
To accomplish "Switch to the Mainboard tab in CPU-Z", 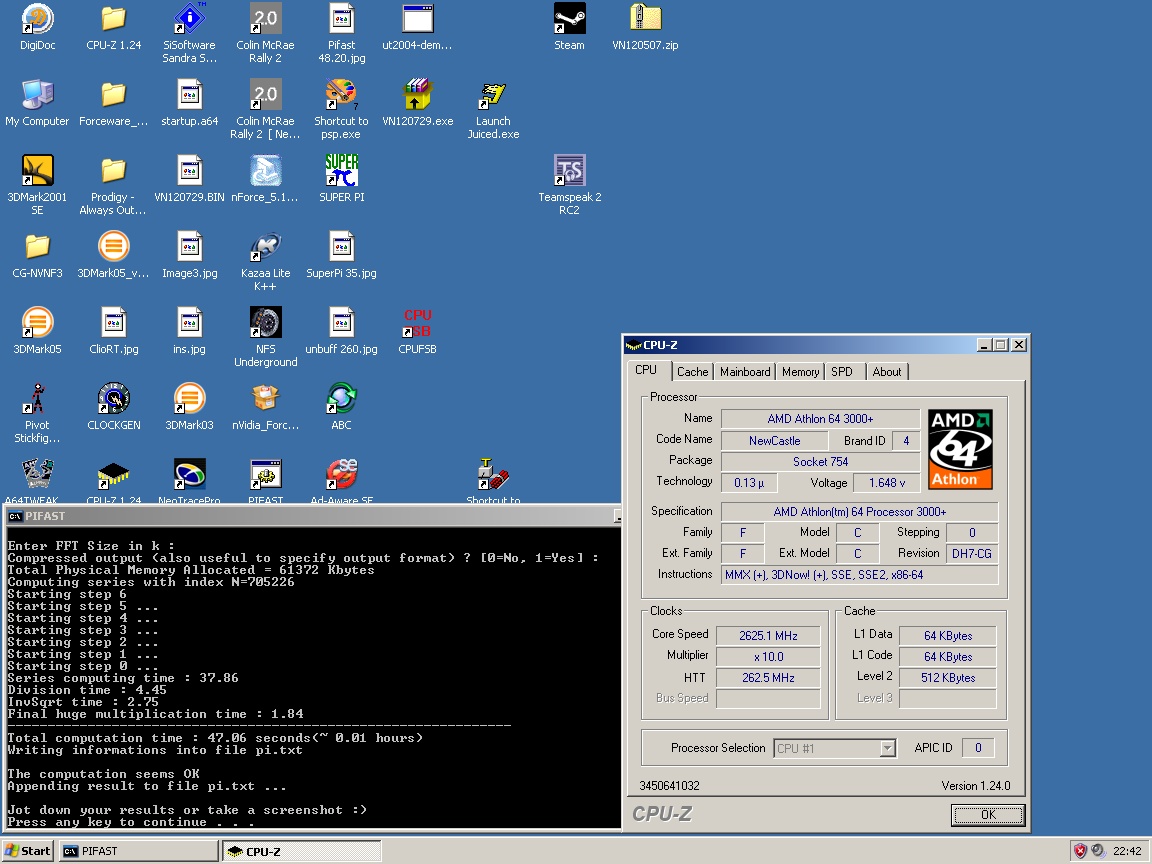I will 745,372.
